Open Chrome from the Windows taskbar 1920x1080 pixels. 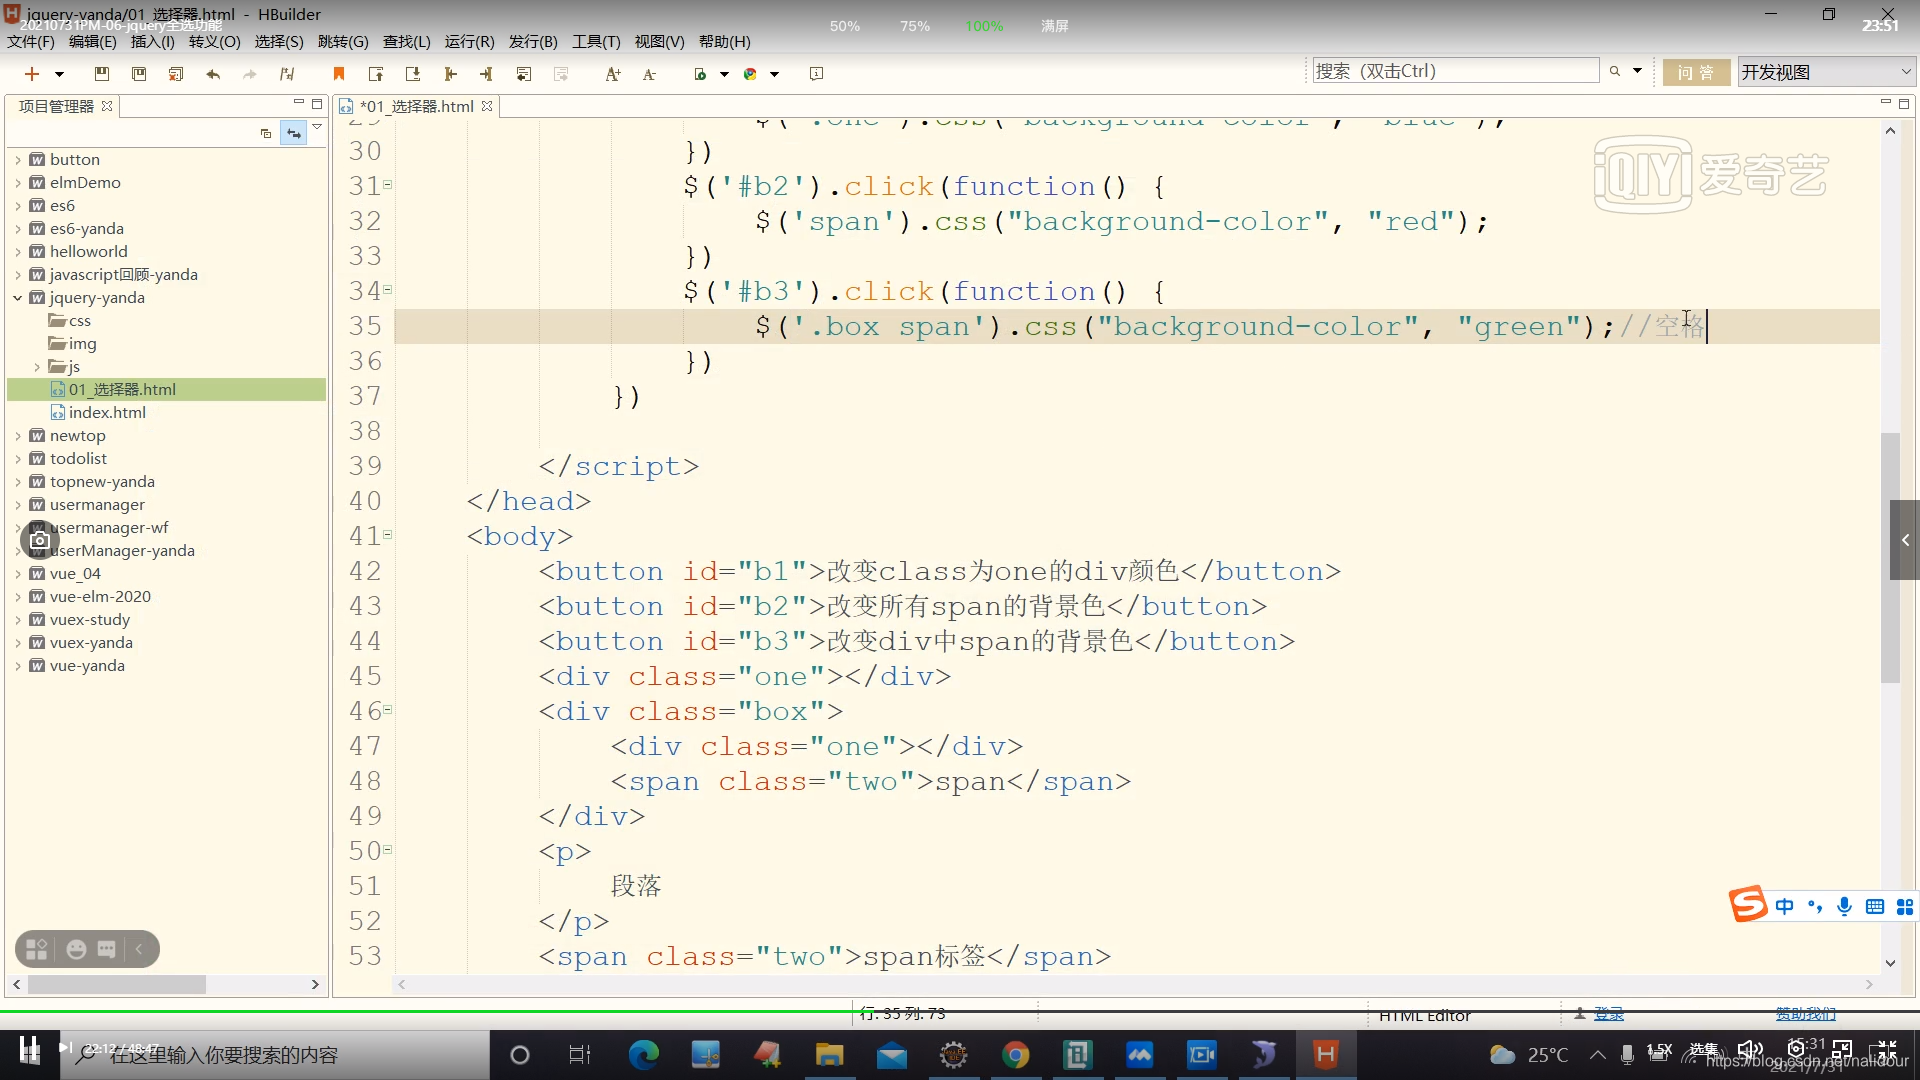(x=1016, y=1055)
